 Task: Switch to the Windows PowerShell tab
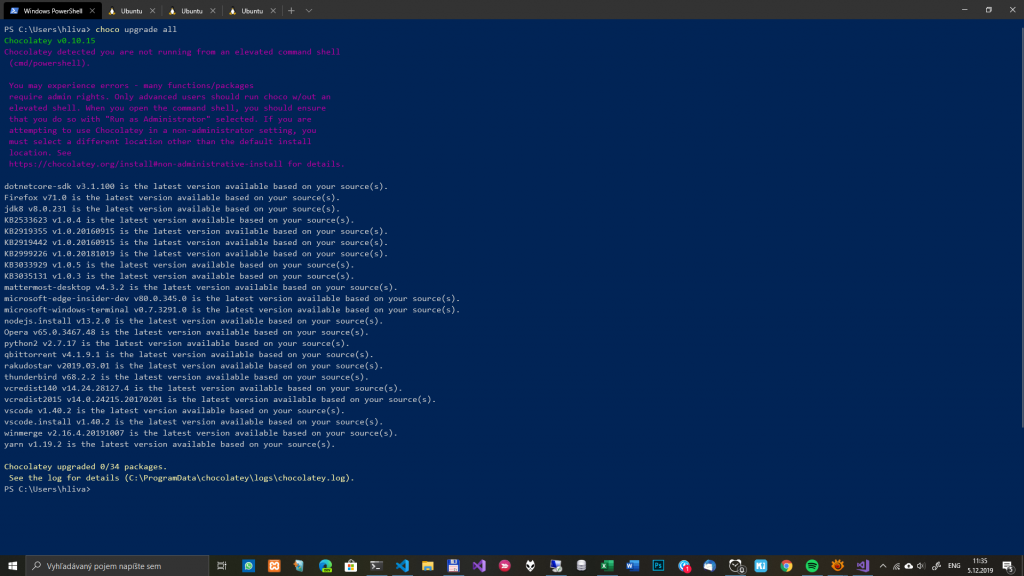click(51, 10)
